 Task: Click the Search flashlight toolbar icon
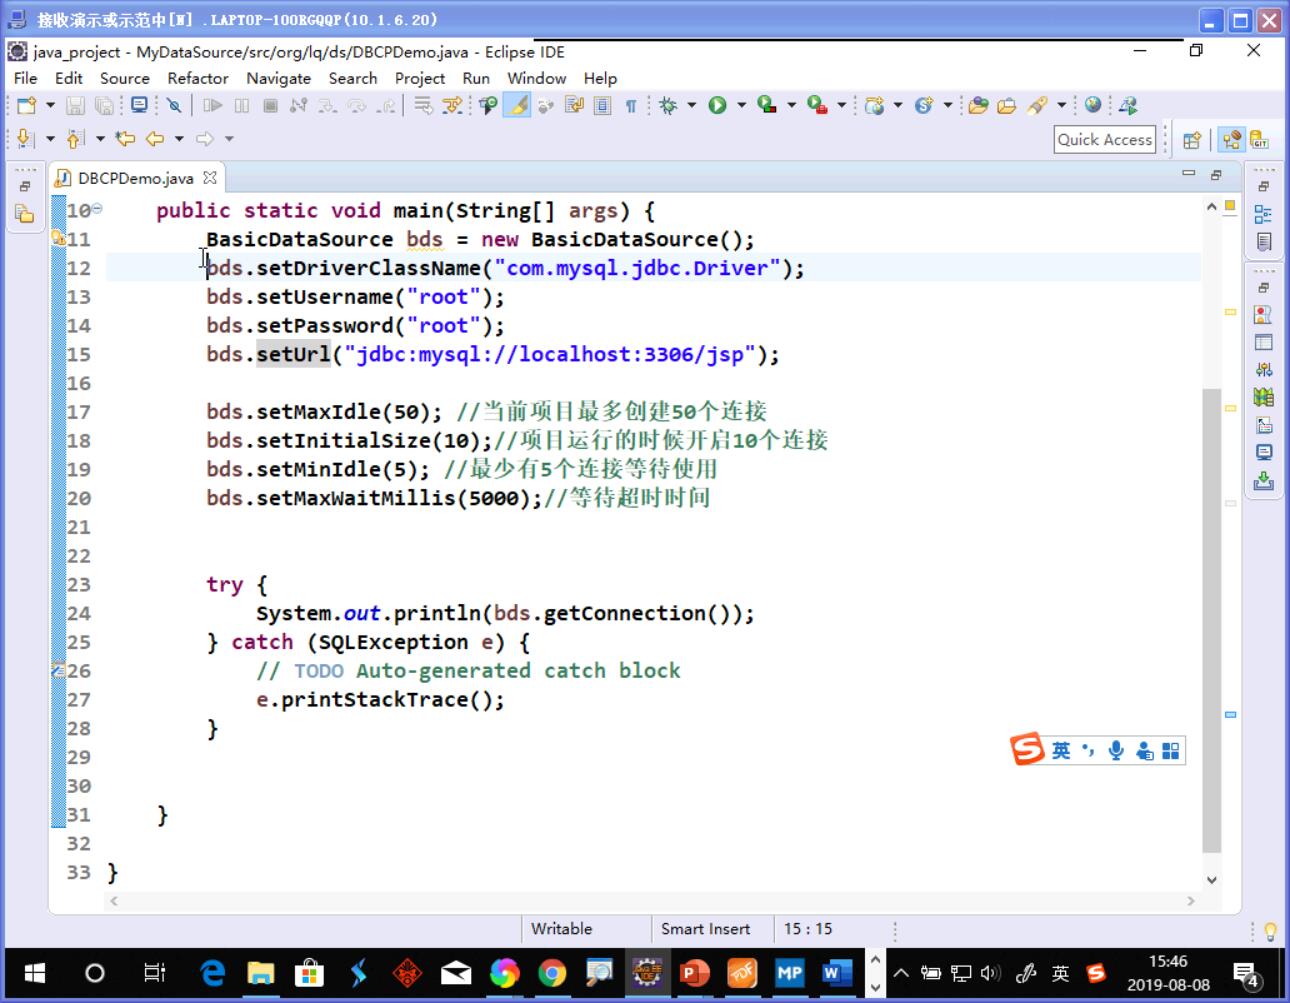click(x=1037, y=105)
